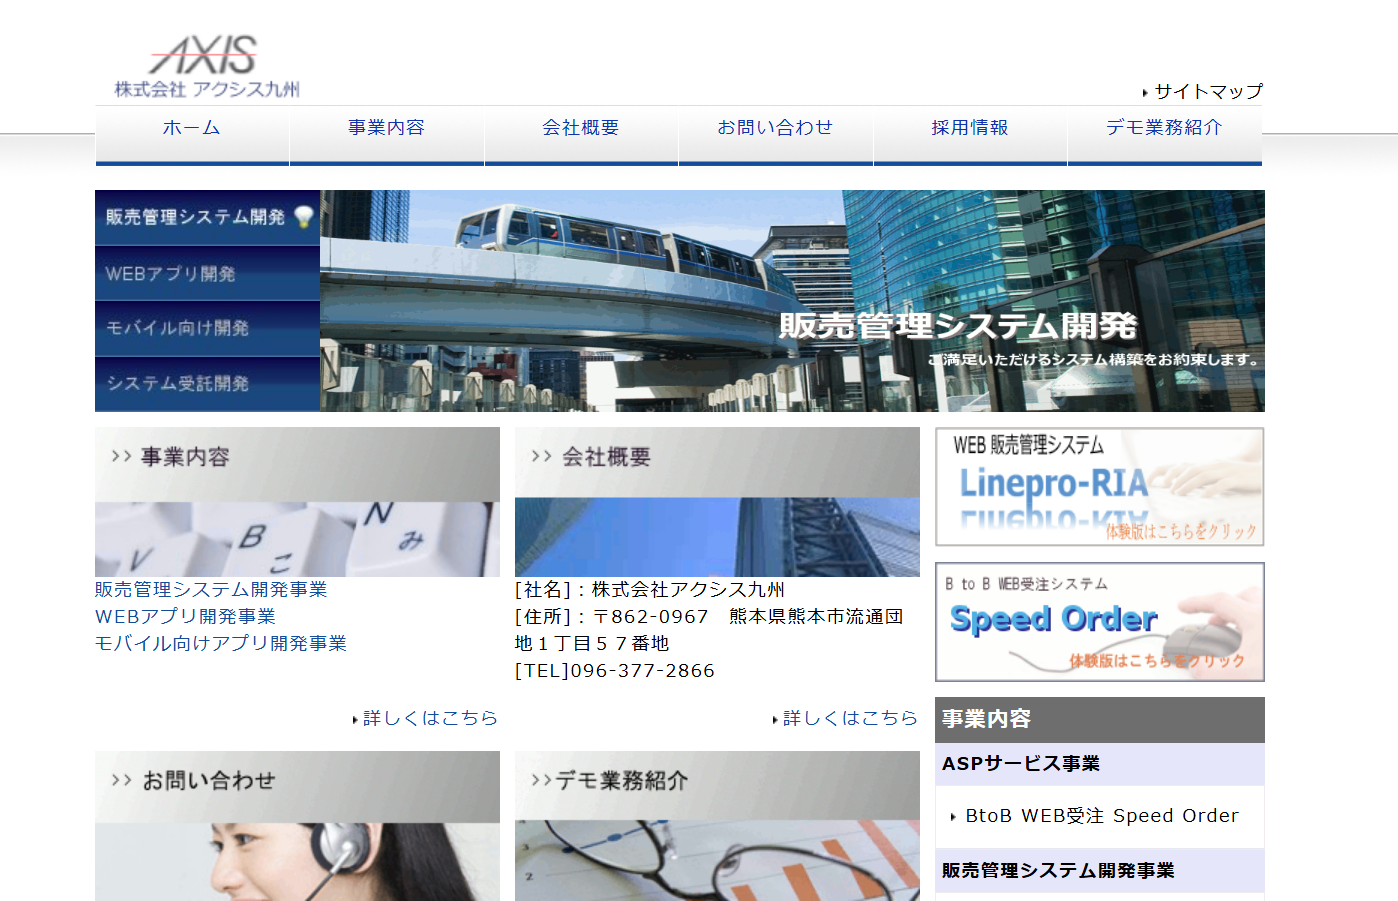The height and width of the screenshot is (901, 1398).
Task: Open the お問い合わせ navigation tab
Action: coord(775,128)
